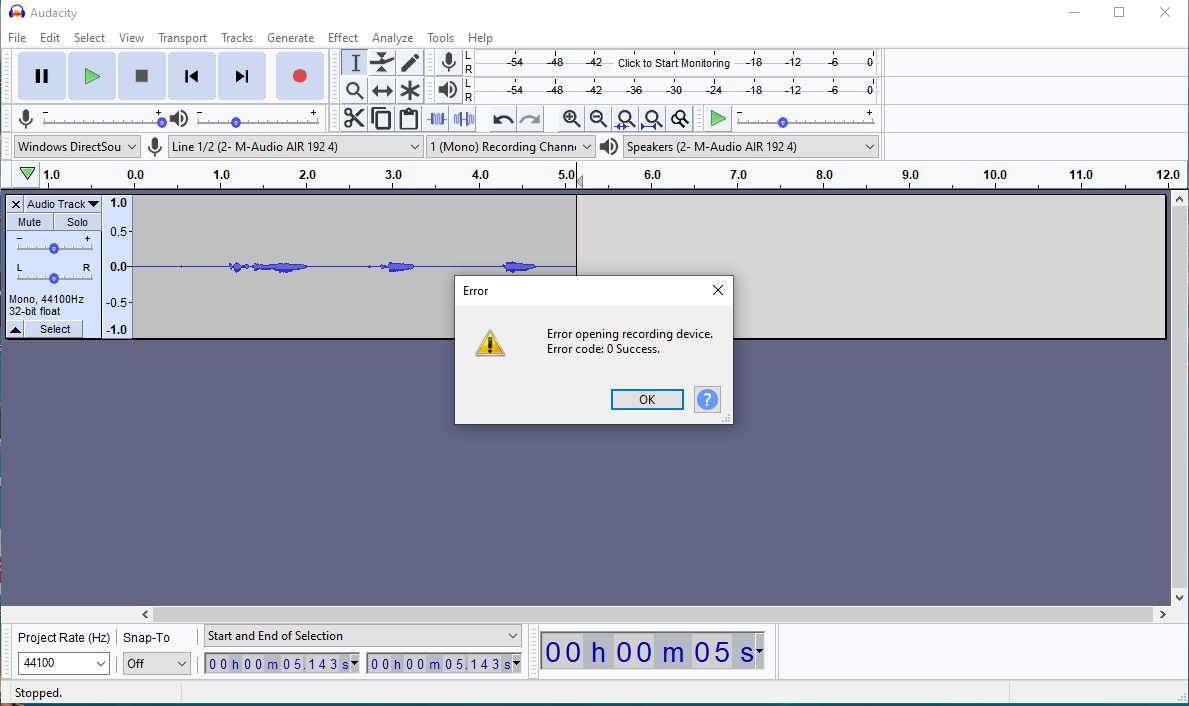Toggle Mute on Audio Track
Viewport: 1189px width, 706px height.
30,222
